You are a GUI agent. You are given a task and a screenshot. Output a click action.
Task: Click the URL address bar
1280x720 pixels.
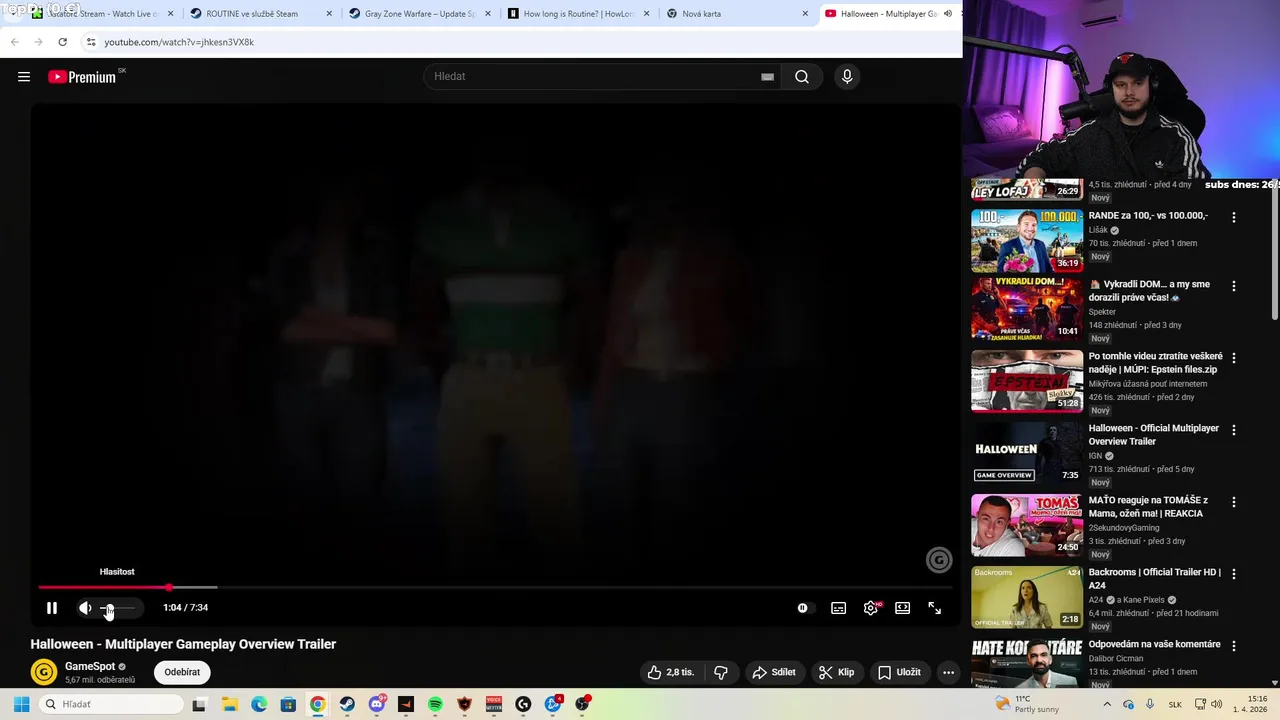click(x=520, y=42)
